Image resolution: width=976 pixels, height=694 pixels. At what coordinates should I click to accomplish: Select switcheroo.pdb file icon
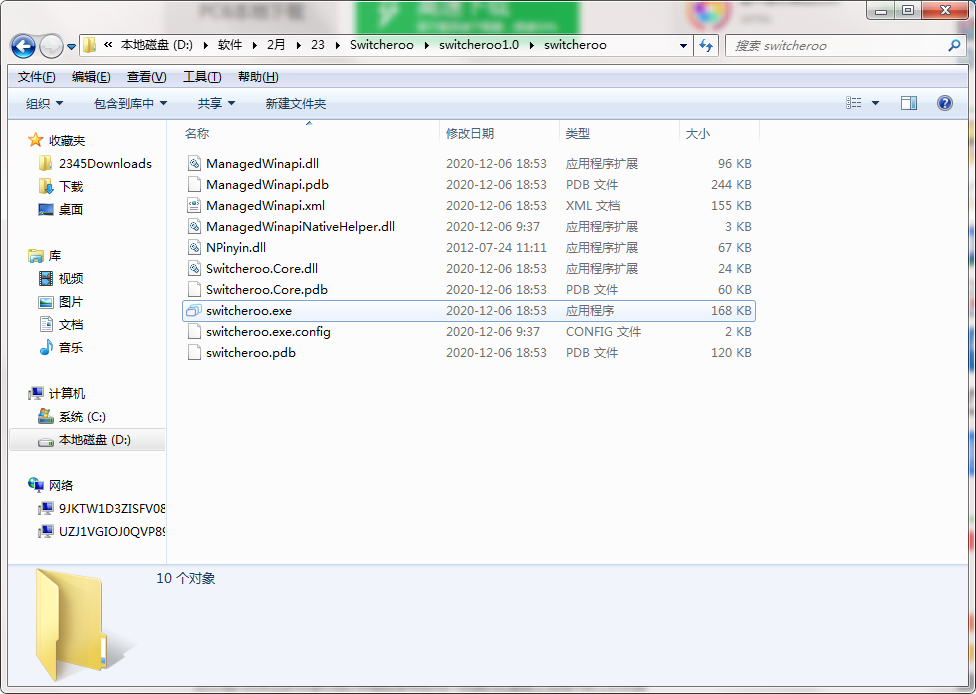(194, 352)
